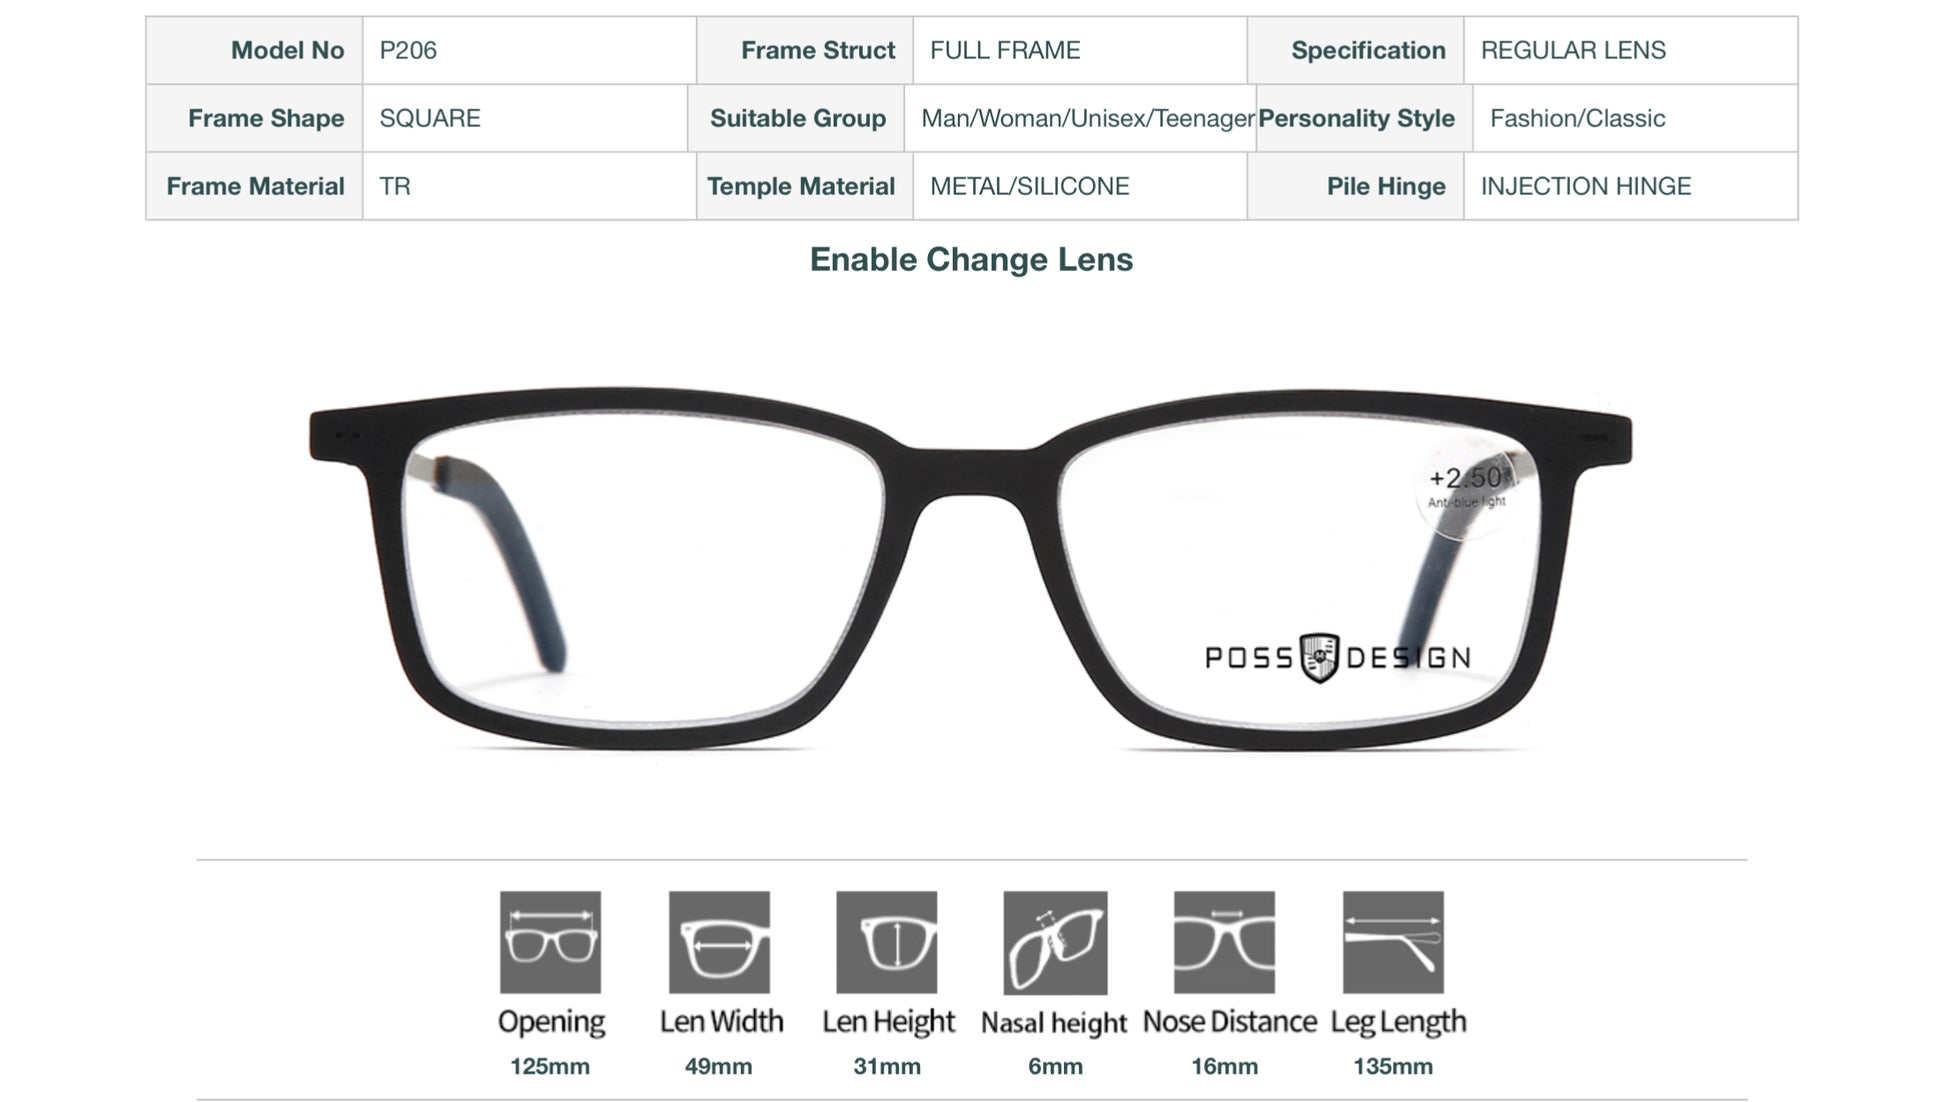Click the Suitable Group label cell
This screenshot has height=1102, width=1946.
click(796, 118)
